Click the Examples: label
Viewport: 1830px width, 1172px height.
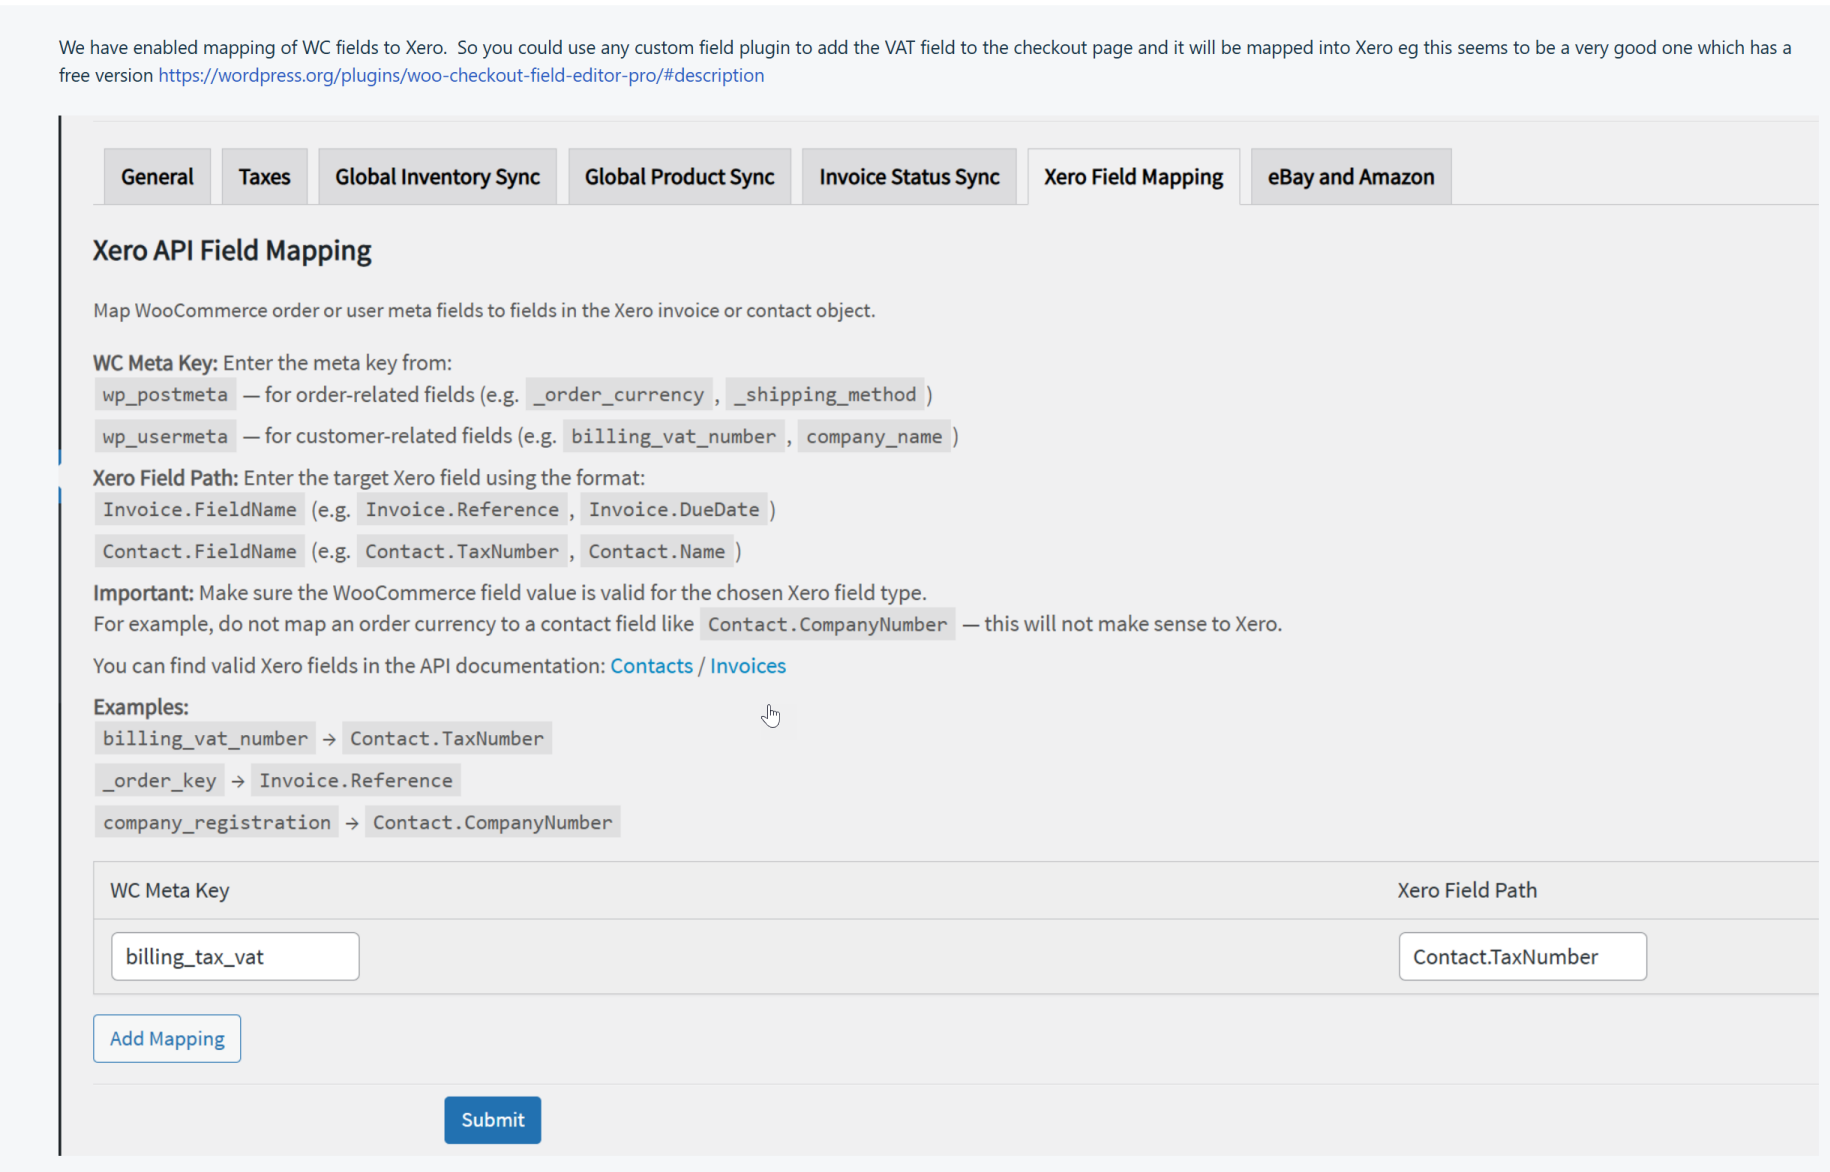pos(141,707)
